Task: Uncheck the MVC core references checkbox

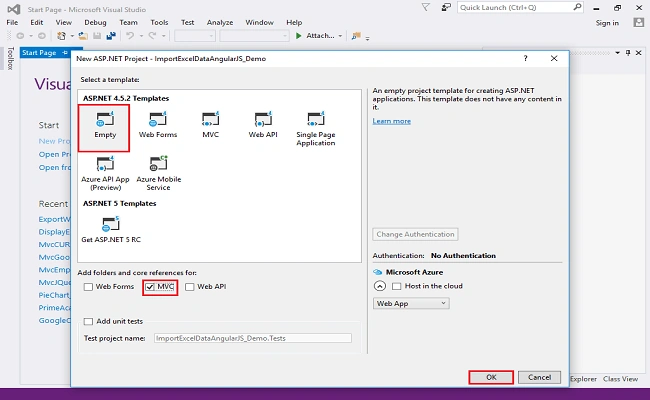Action: 150,287
